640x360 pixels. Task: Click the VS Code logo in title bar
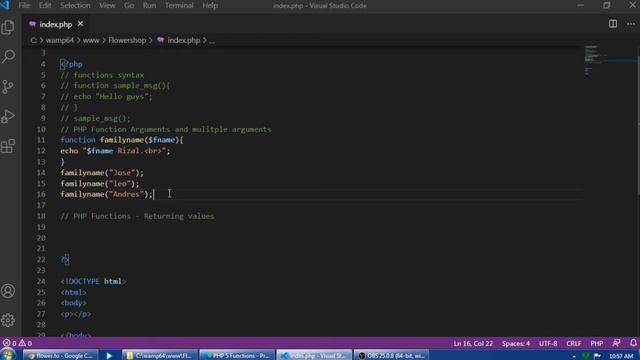pyautogui.click(x=5, y=5)
